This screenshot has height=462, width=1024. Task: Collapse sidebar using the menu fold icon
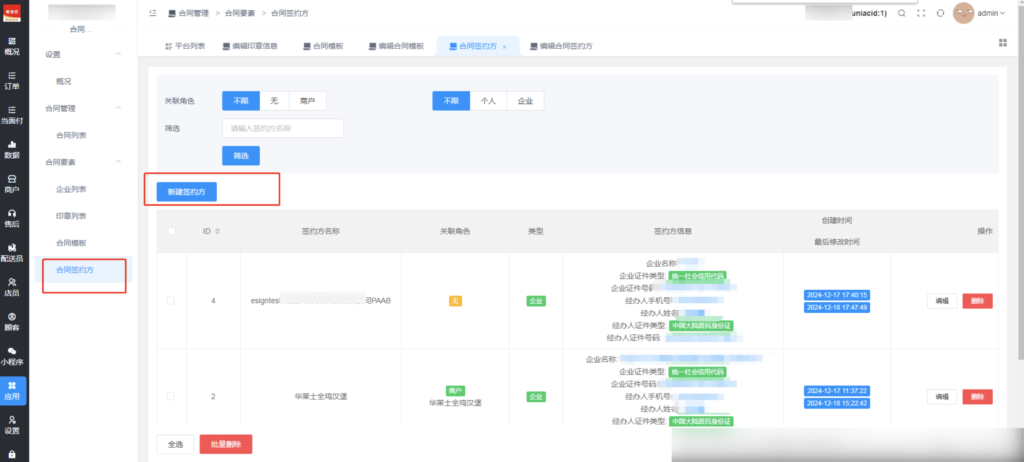coord(153,14)
